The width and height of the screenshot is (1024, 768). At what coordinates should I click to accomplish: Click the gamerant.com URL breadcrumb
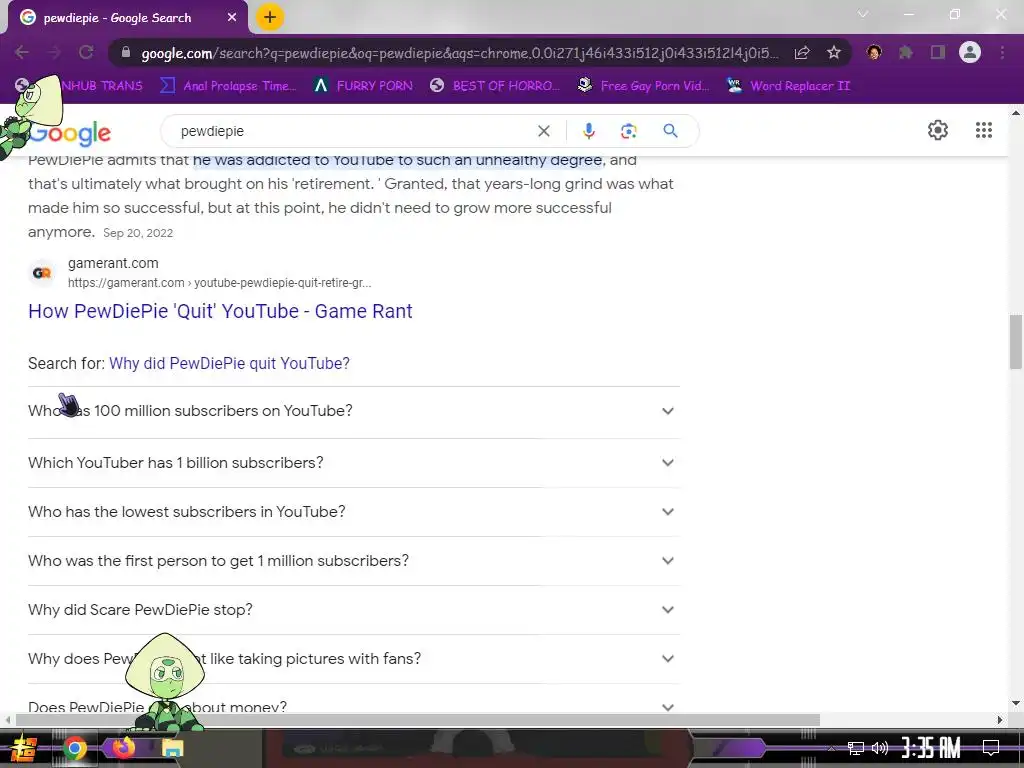[x=219, y=283]
